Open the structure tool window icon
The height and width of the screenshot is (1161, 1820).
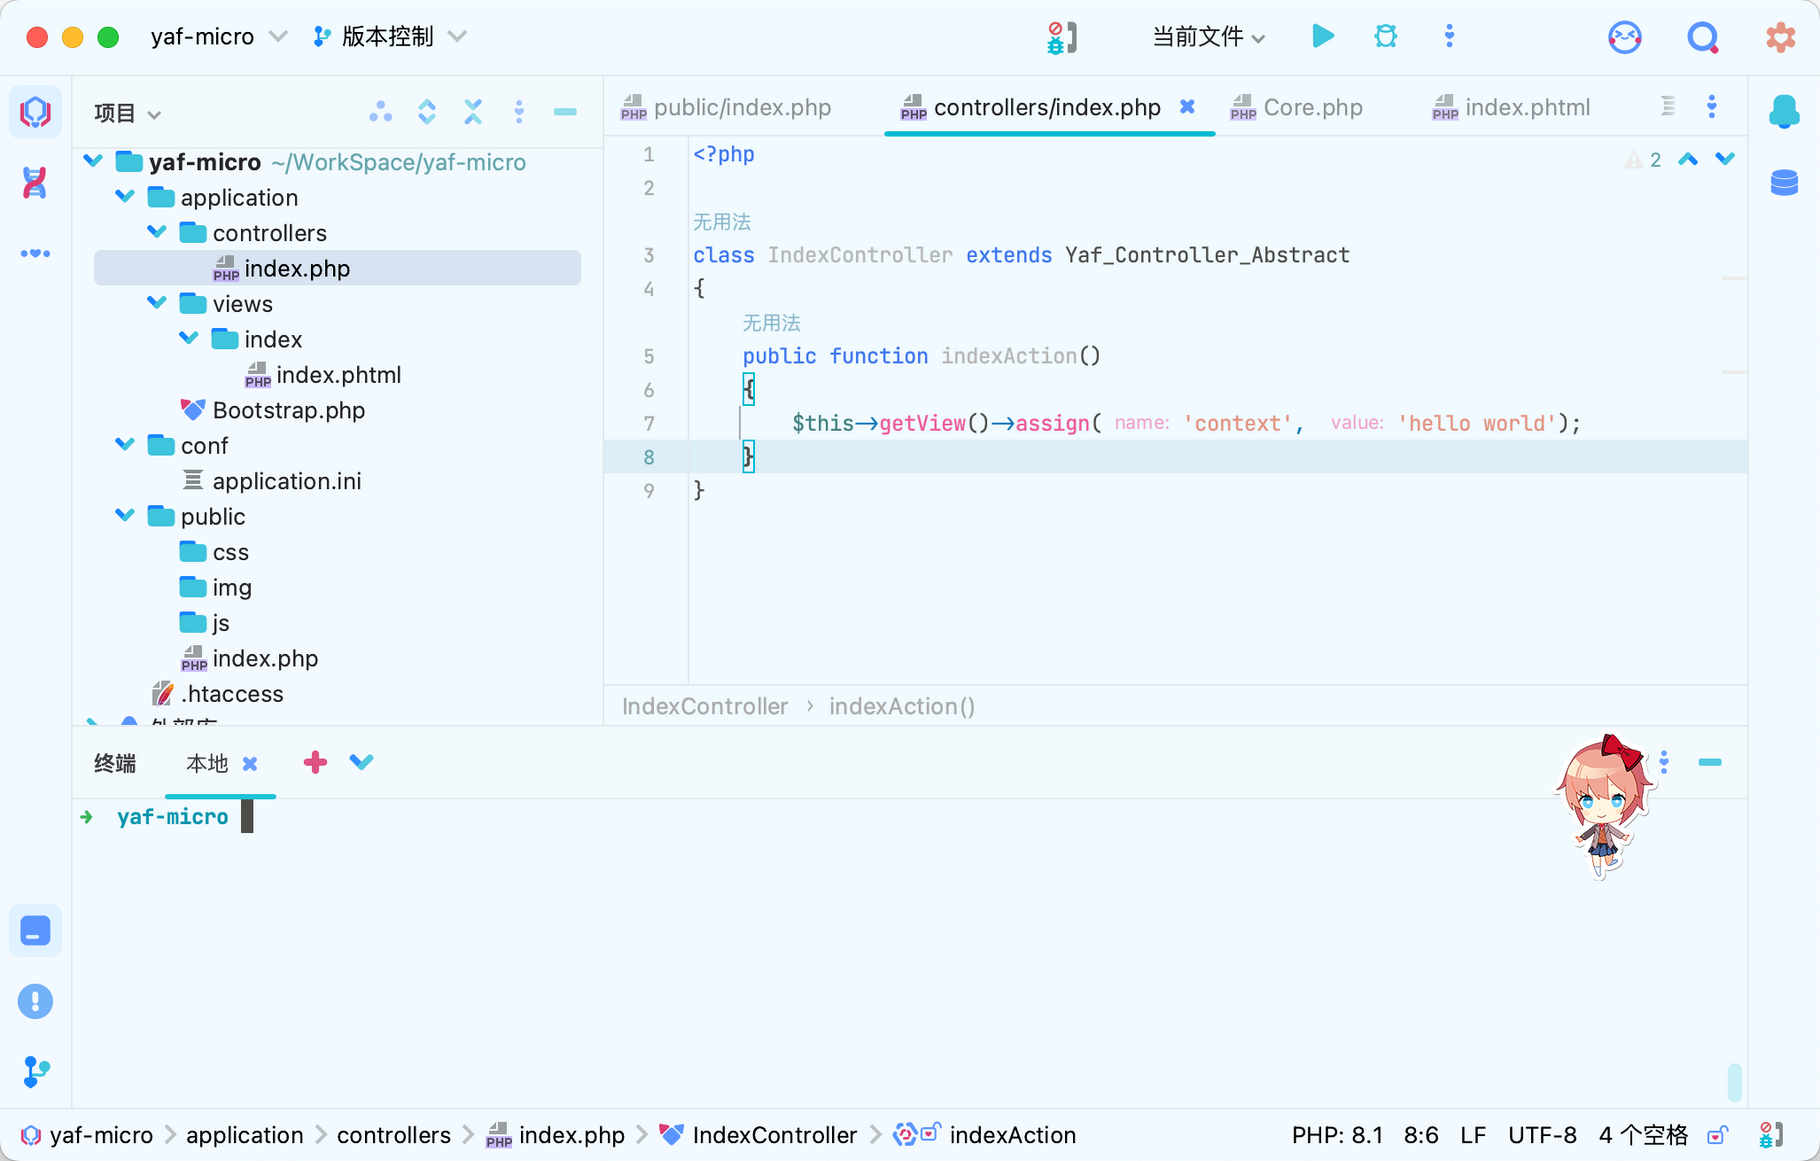point(35,183)
